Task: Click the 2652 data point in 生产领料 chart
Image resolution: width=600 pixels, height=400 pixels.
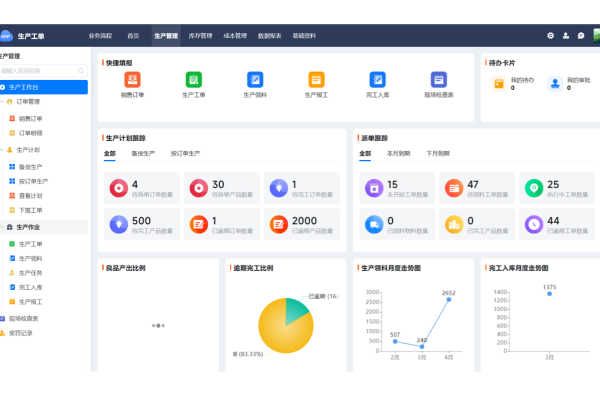Action: coord(449,299)
